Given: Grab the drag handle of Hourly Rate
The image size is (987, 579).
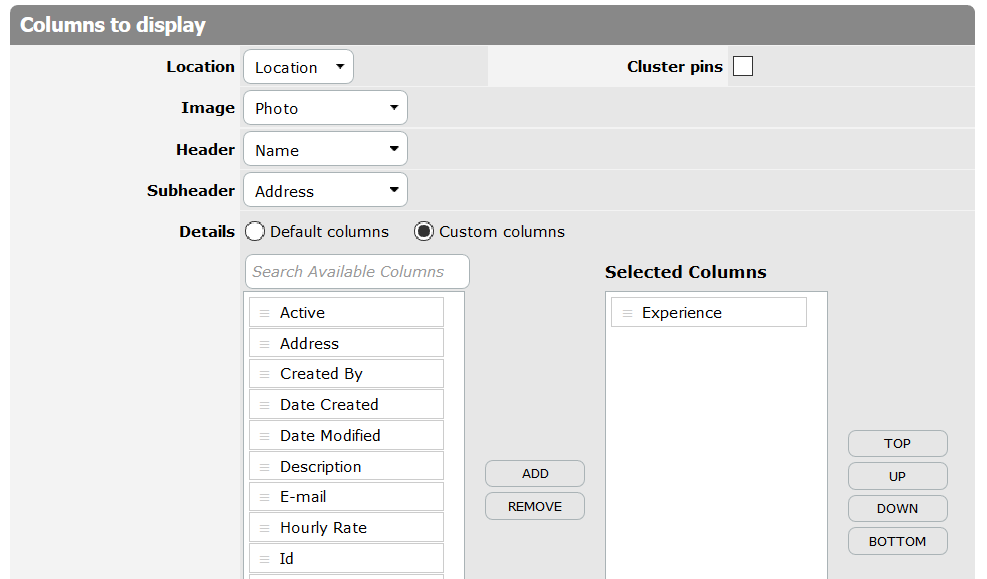Looking at the screenshot, I should 265,528.
